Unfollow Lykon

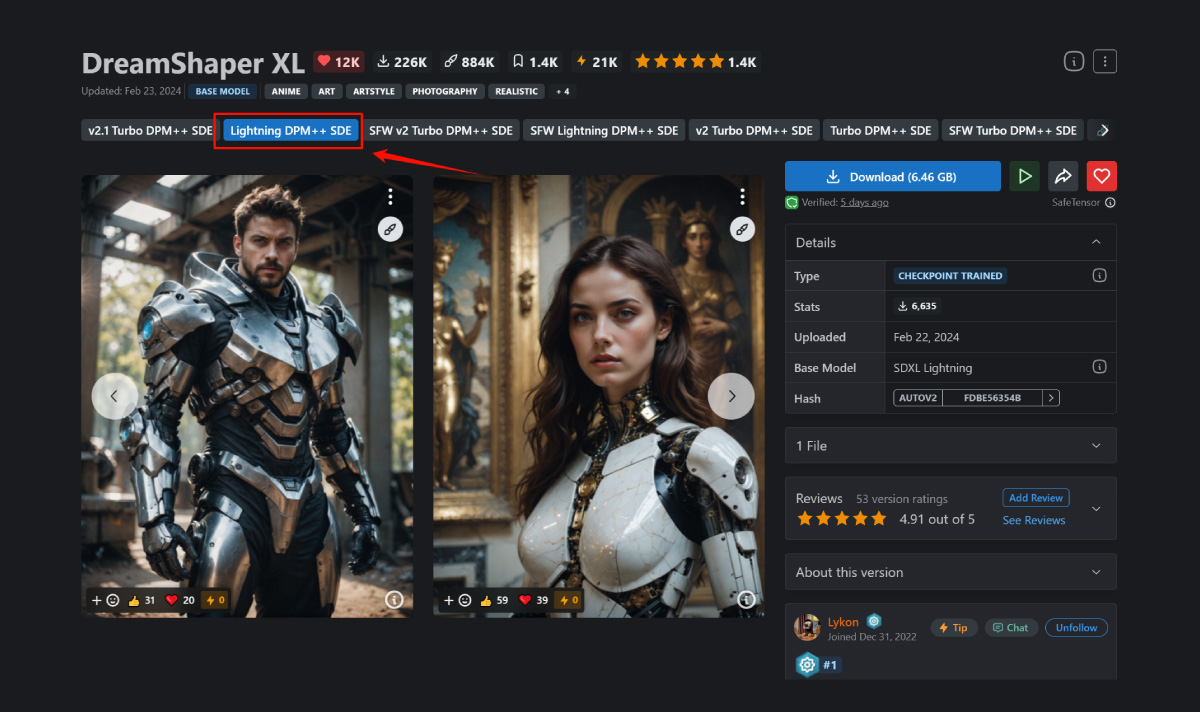pos(1077,627)
